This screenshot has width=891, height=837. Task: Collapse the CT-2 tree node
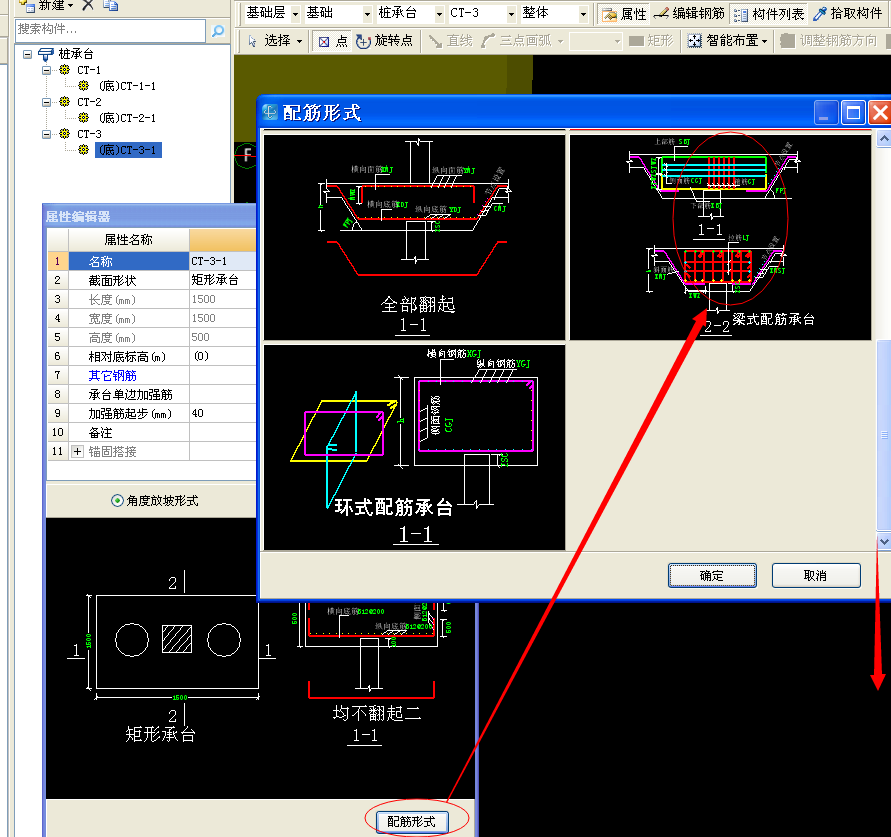(47, 102)
